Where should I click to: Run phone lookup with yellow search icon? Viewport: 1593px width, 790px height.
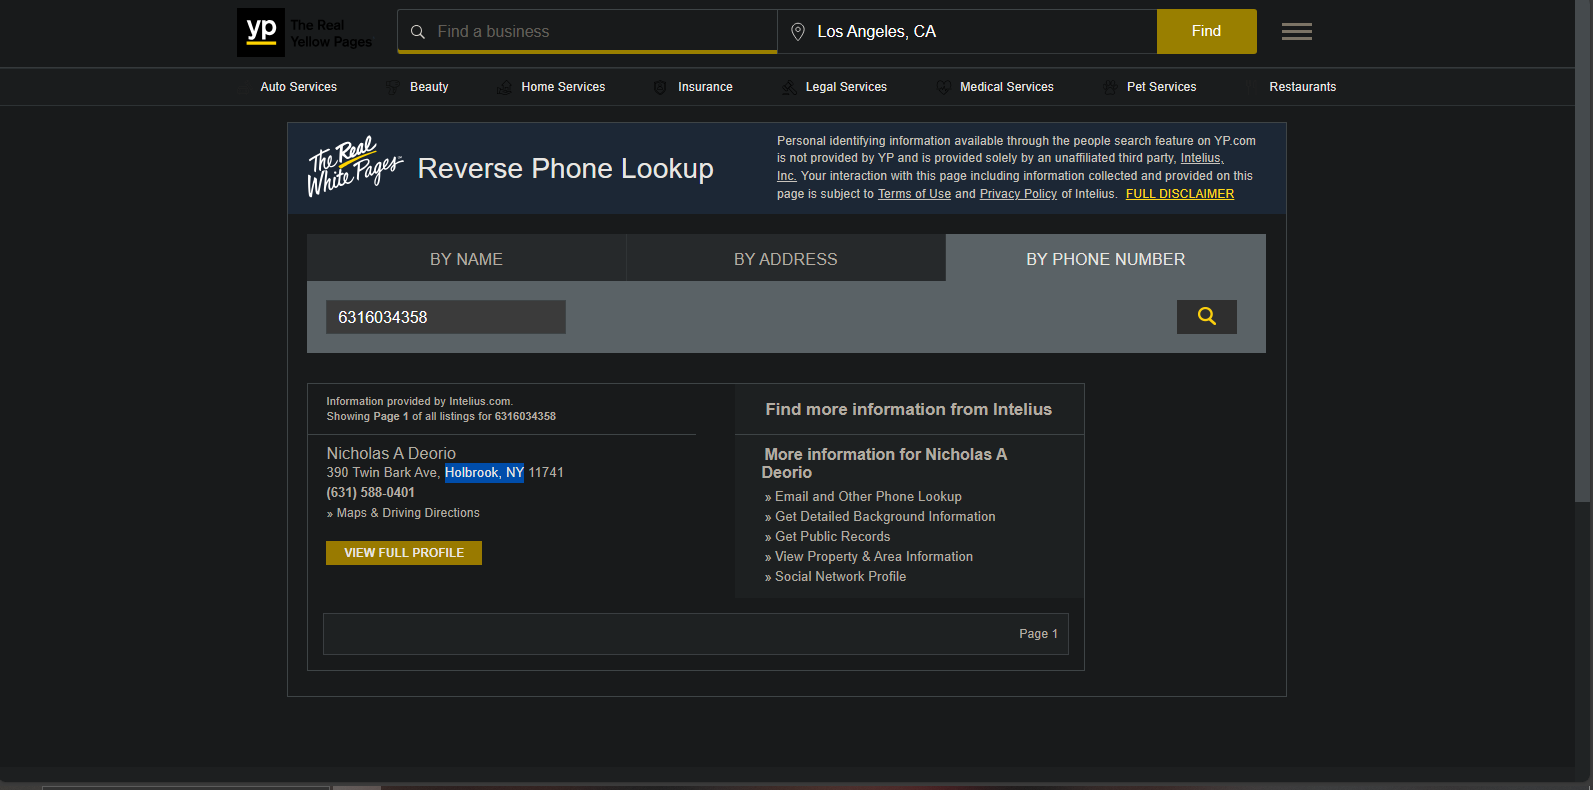pyautogui.click(x=1207, y=317)
